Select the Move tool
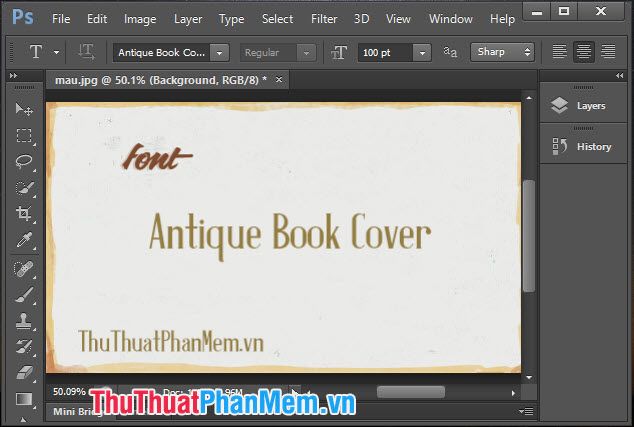This screenshot has height=427, width=634. click(24, 109)
